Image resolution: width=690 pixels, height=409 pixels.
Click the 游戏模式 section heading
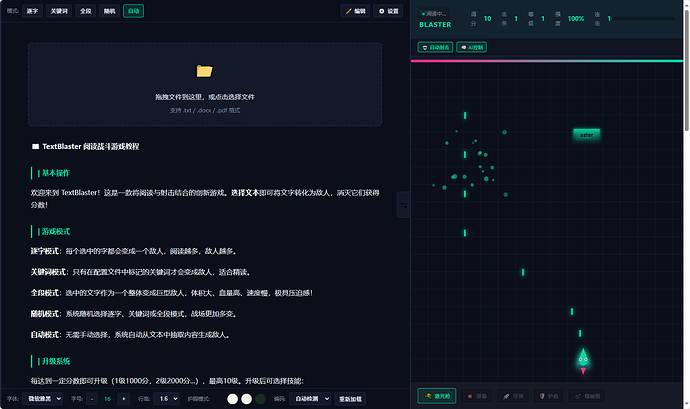56,232
